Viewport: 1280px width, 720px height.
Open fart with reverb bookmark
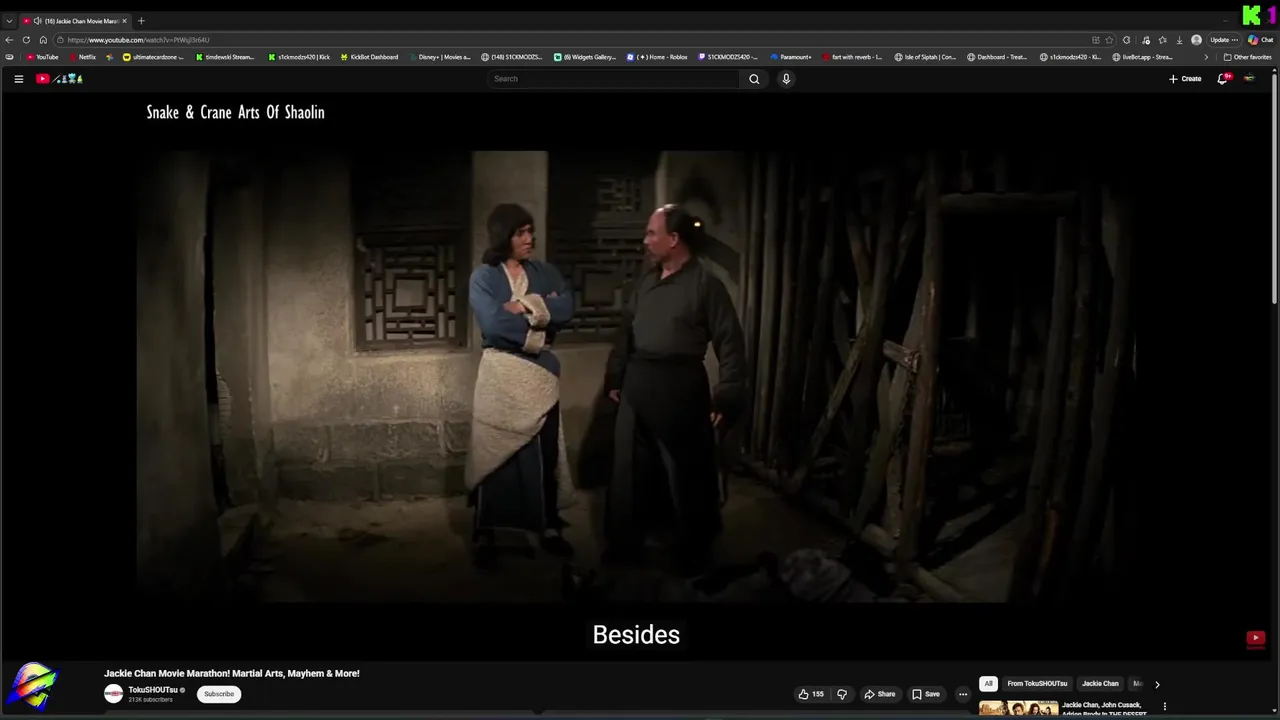[x=852, y=57]
